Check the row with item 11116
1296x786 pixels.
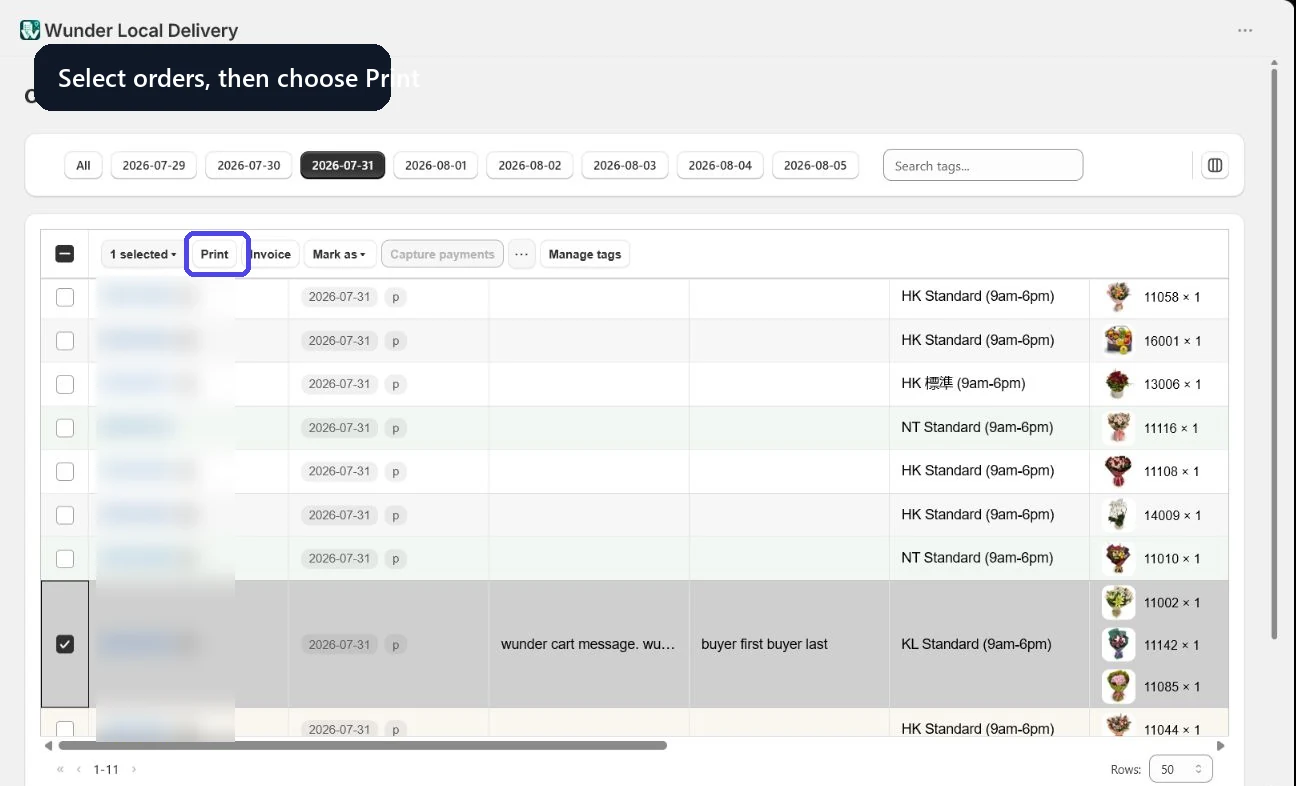(65, 428)
